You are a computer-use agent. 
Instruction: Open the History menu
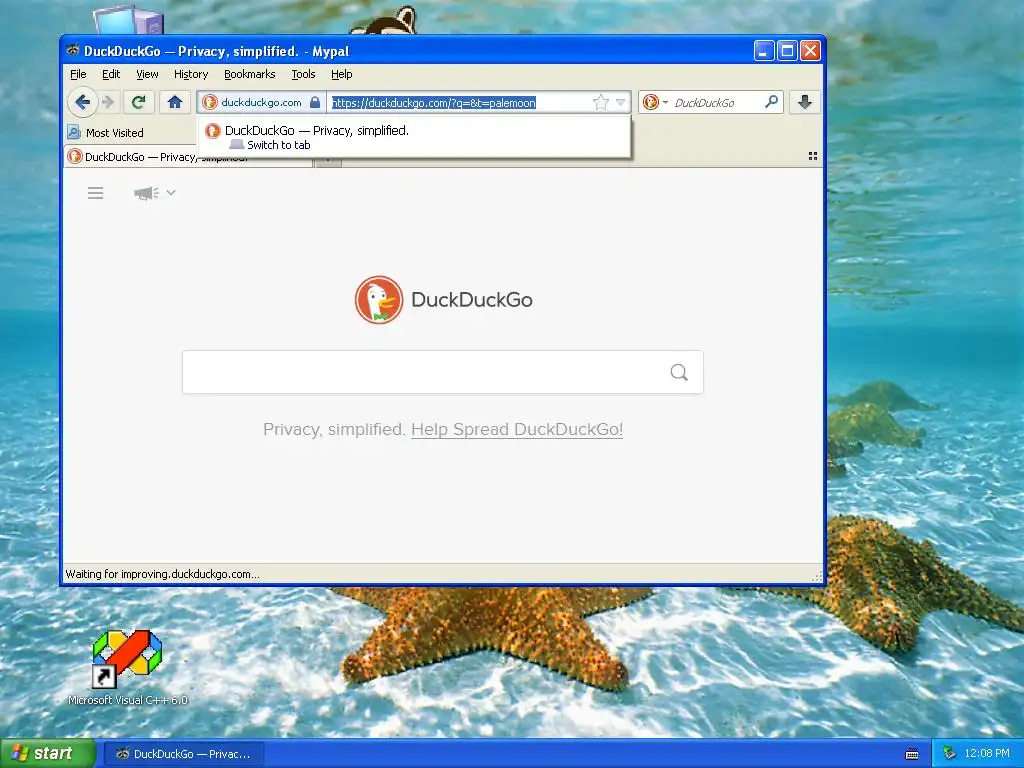pos(191,74)
